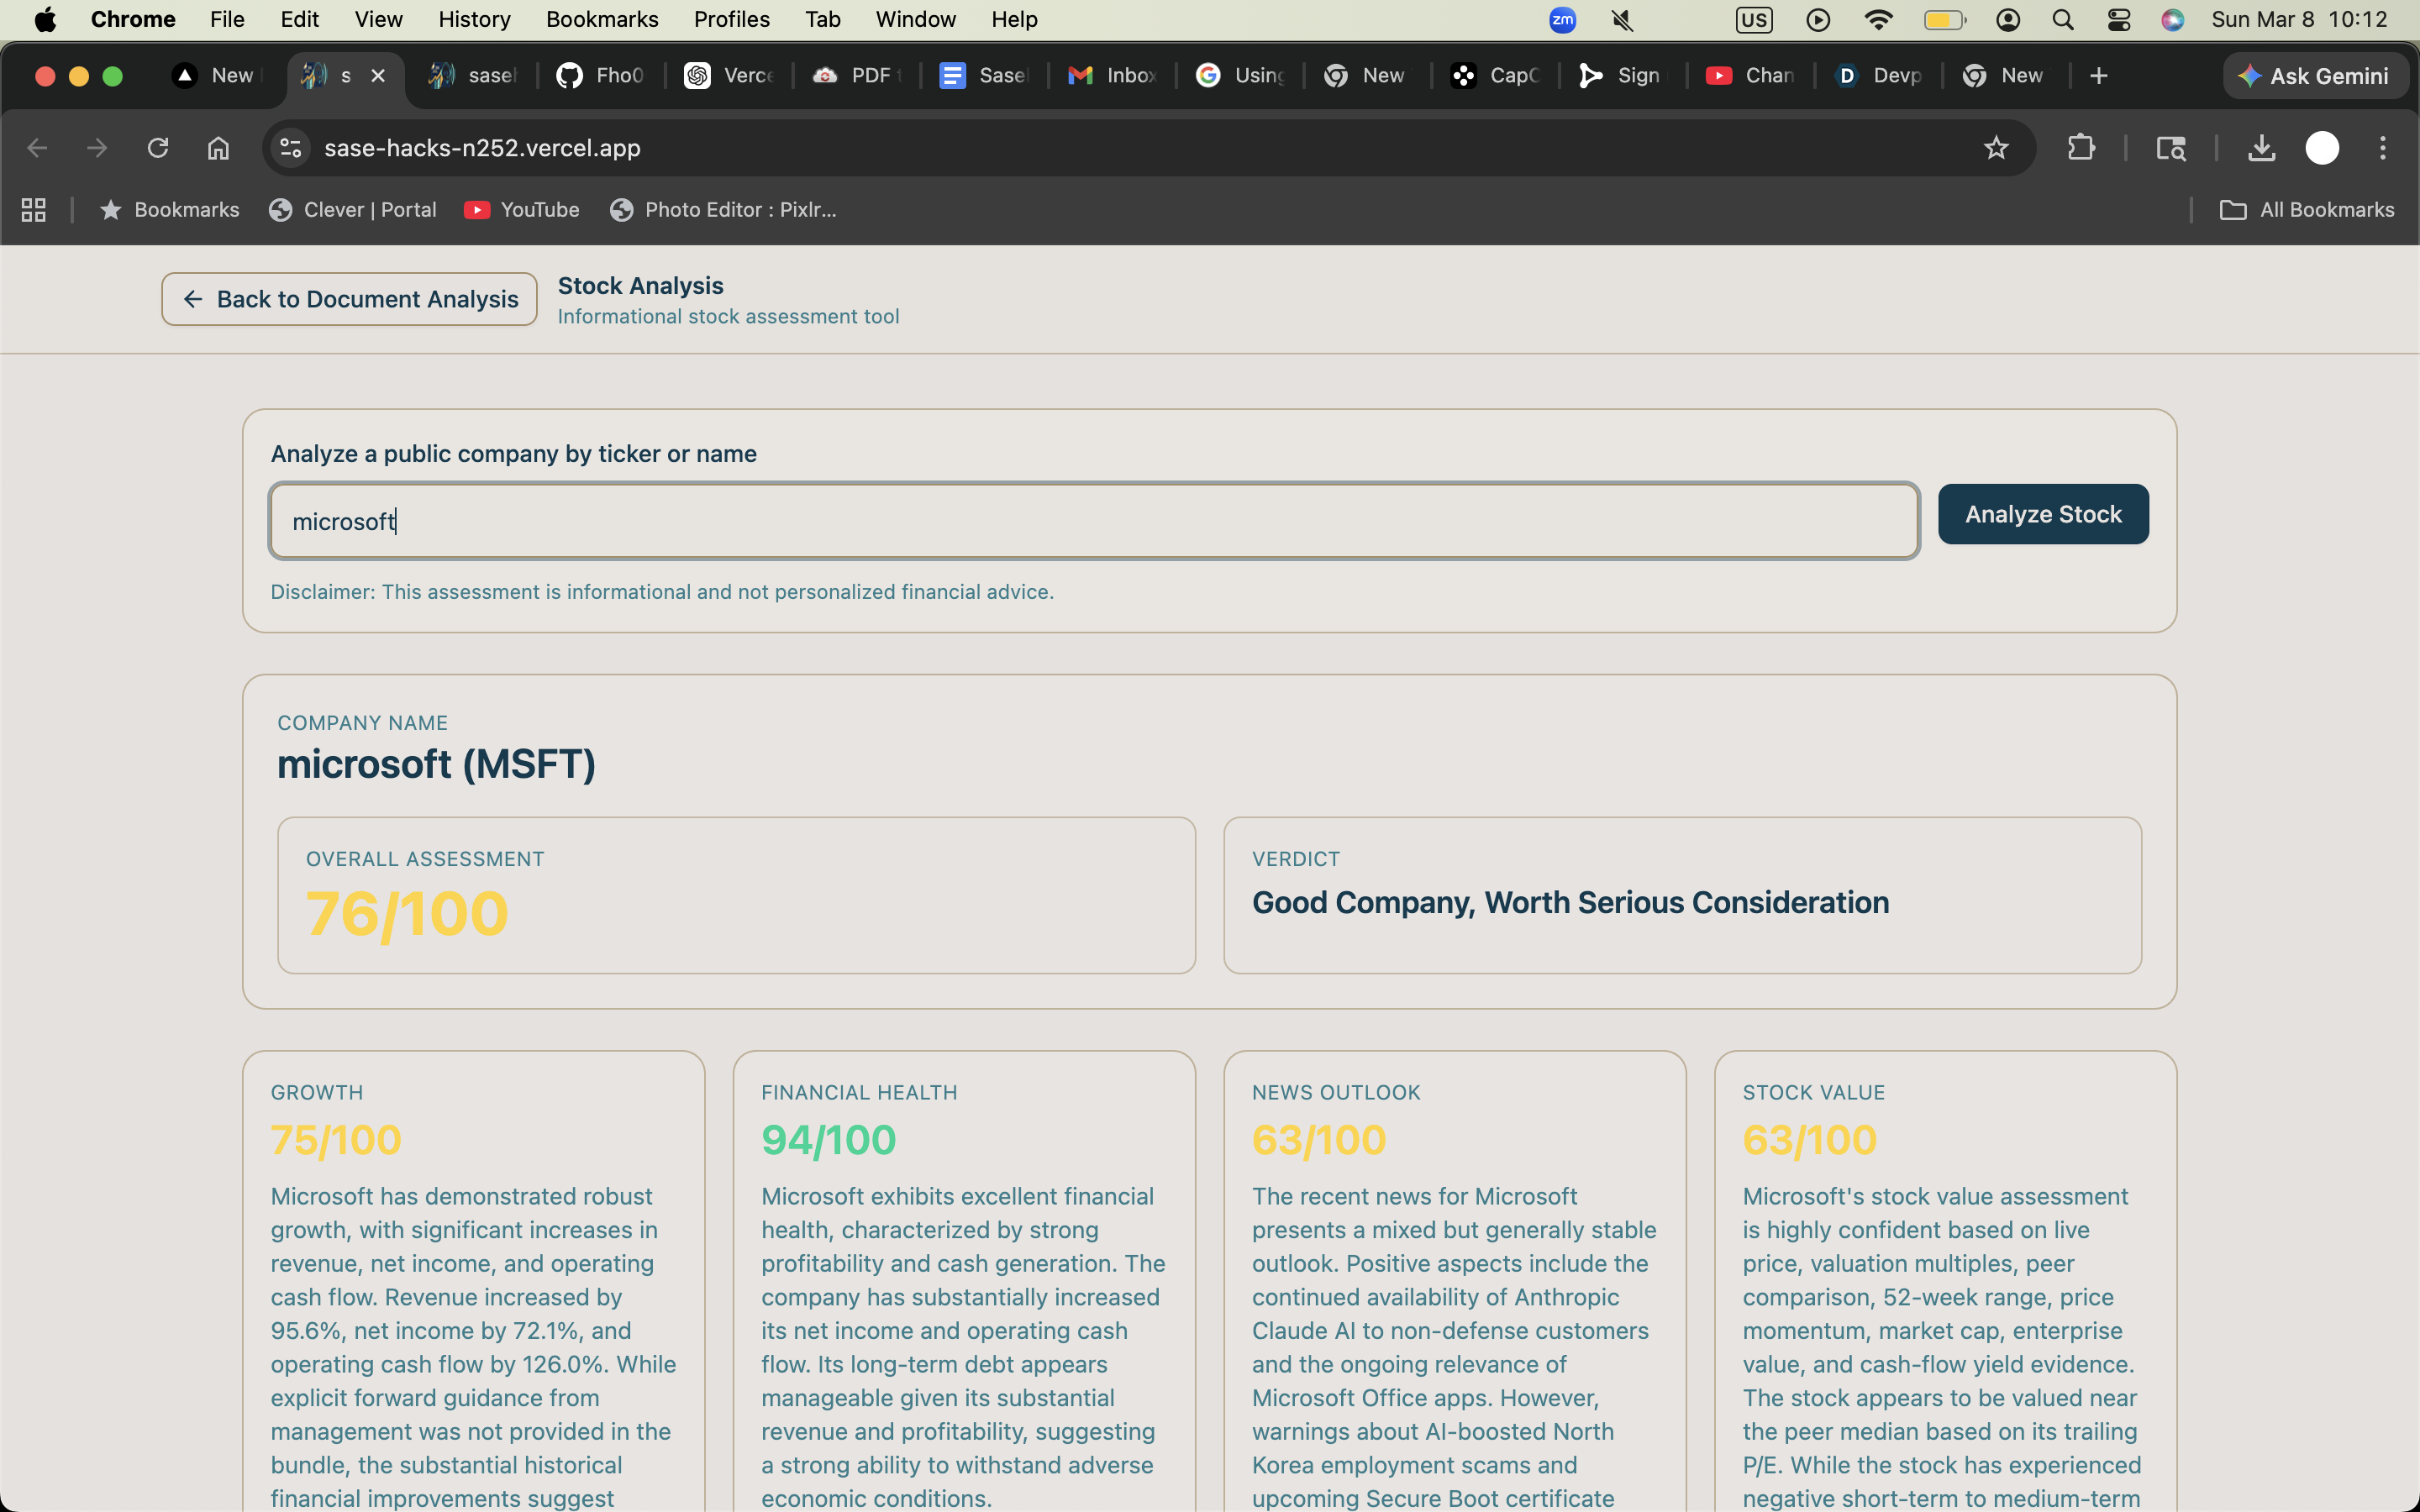Click the Downloads icon in toolbar
The height and width of the screenshot is (1512, 2420).
(x=2261, y=148)
